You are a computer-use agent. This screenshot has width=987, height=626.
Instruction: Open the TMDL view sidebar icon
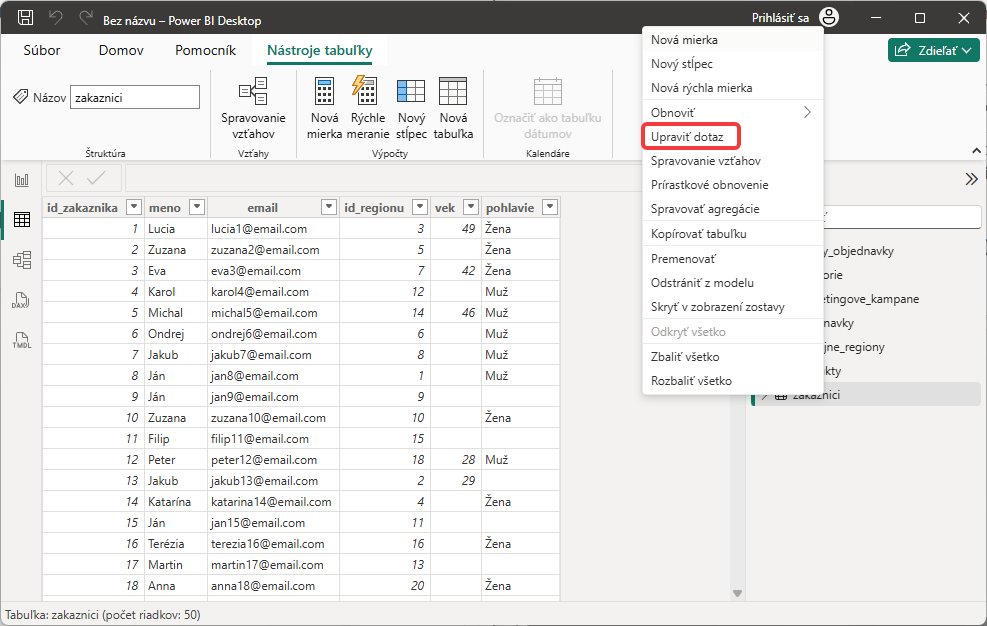click(22, 341)
